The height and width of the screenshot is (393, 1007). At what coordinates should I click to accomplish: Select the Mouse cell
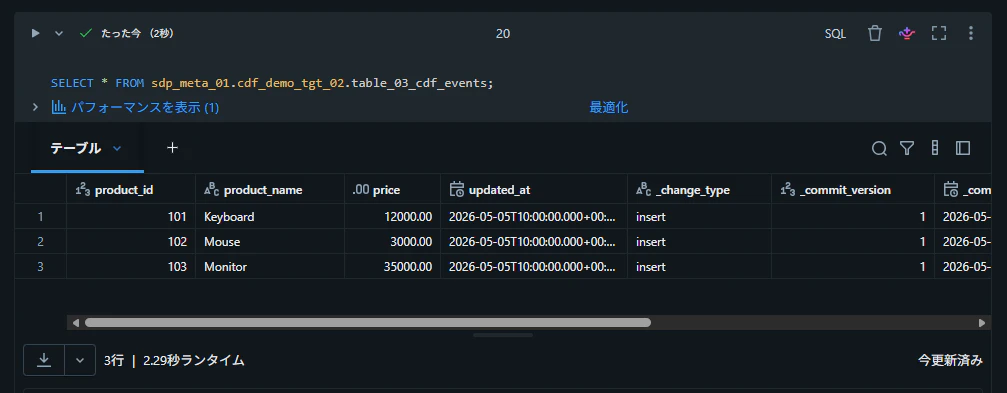point(270,242)
